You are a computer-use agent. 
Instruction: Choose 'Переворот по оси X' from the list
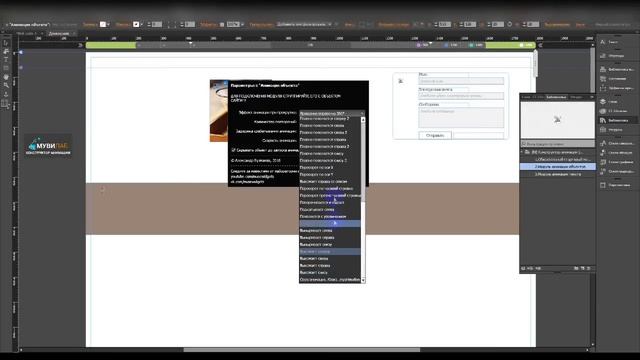[x=330, y=167]
